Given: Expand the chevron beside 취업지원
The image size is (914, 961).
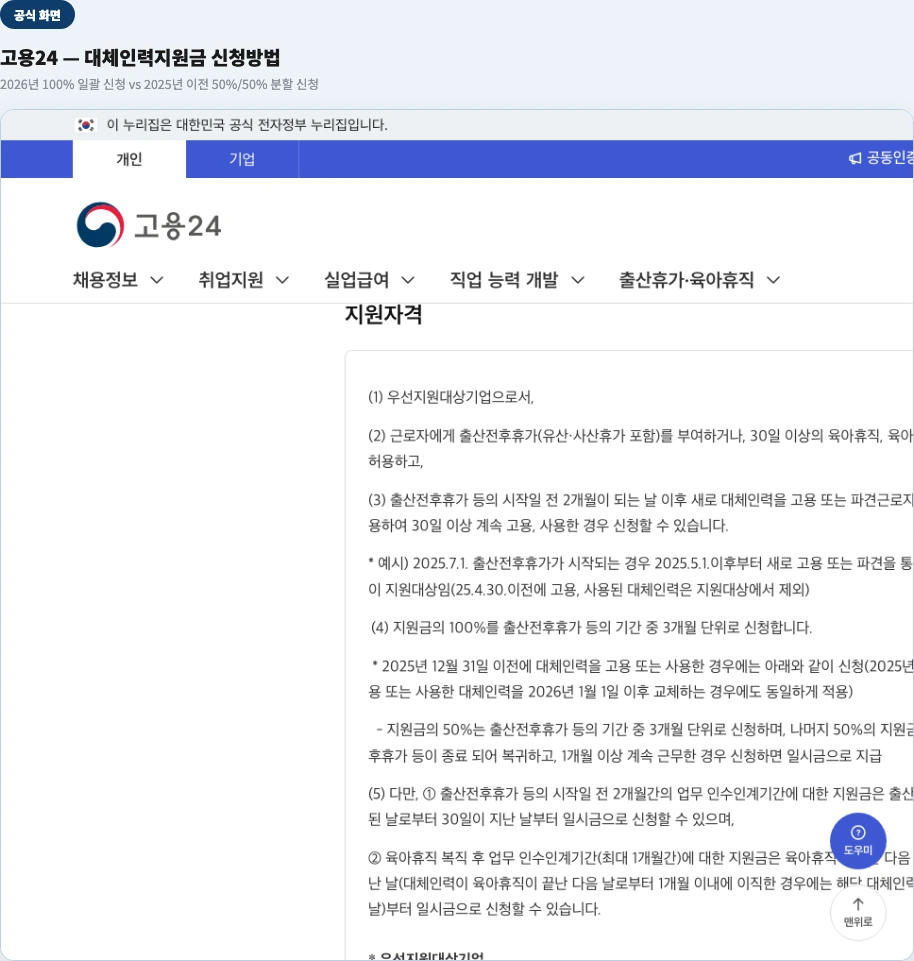Looking at the screenshot, I should [x=283, y=281].
